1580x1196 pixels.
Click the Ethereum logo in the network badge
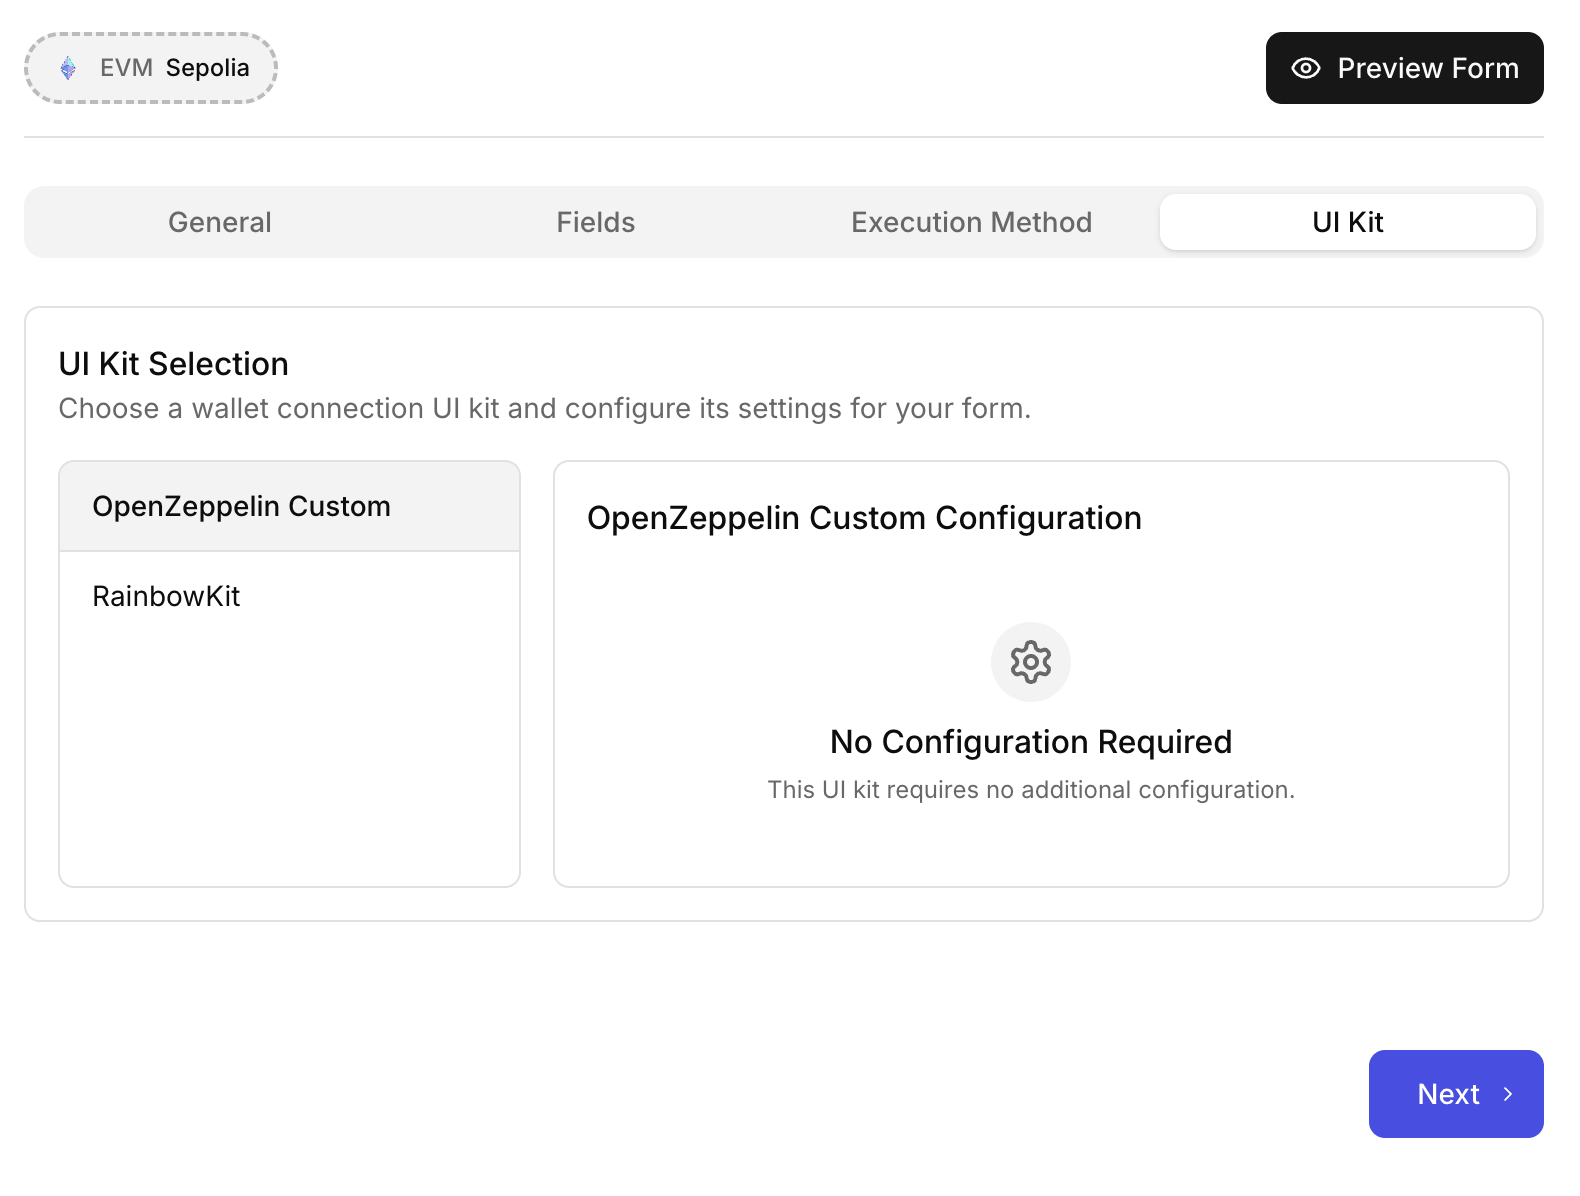(x=68, y=68)
